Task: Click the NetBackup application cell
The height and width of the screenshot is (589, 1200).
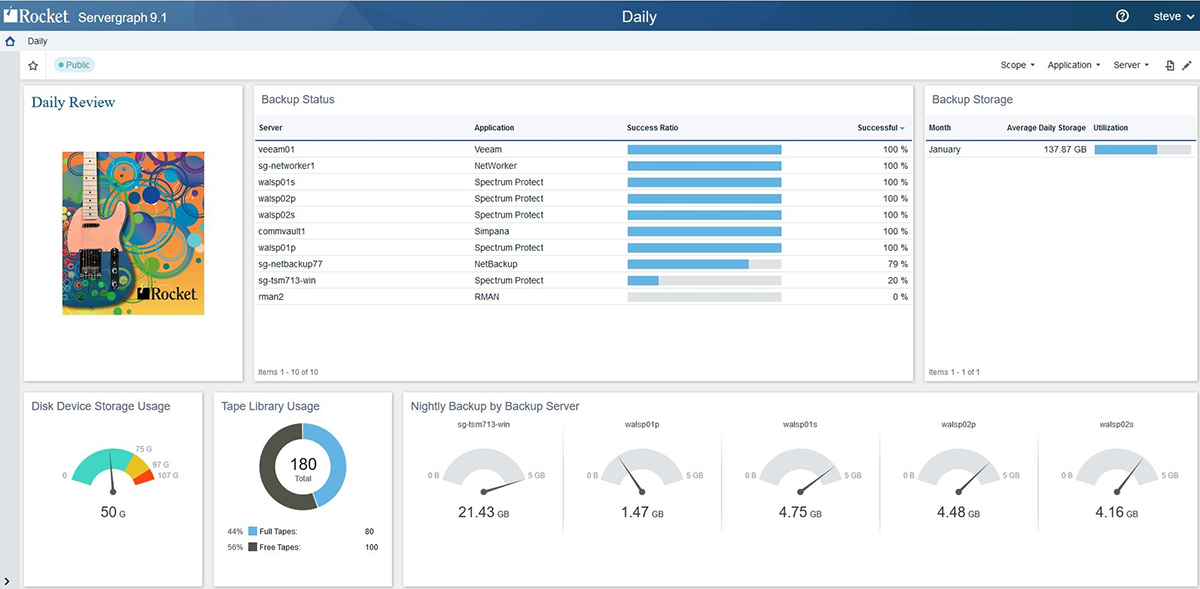Action: [496, 264]
